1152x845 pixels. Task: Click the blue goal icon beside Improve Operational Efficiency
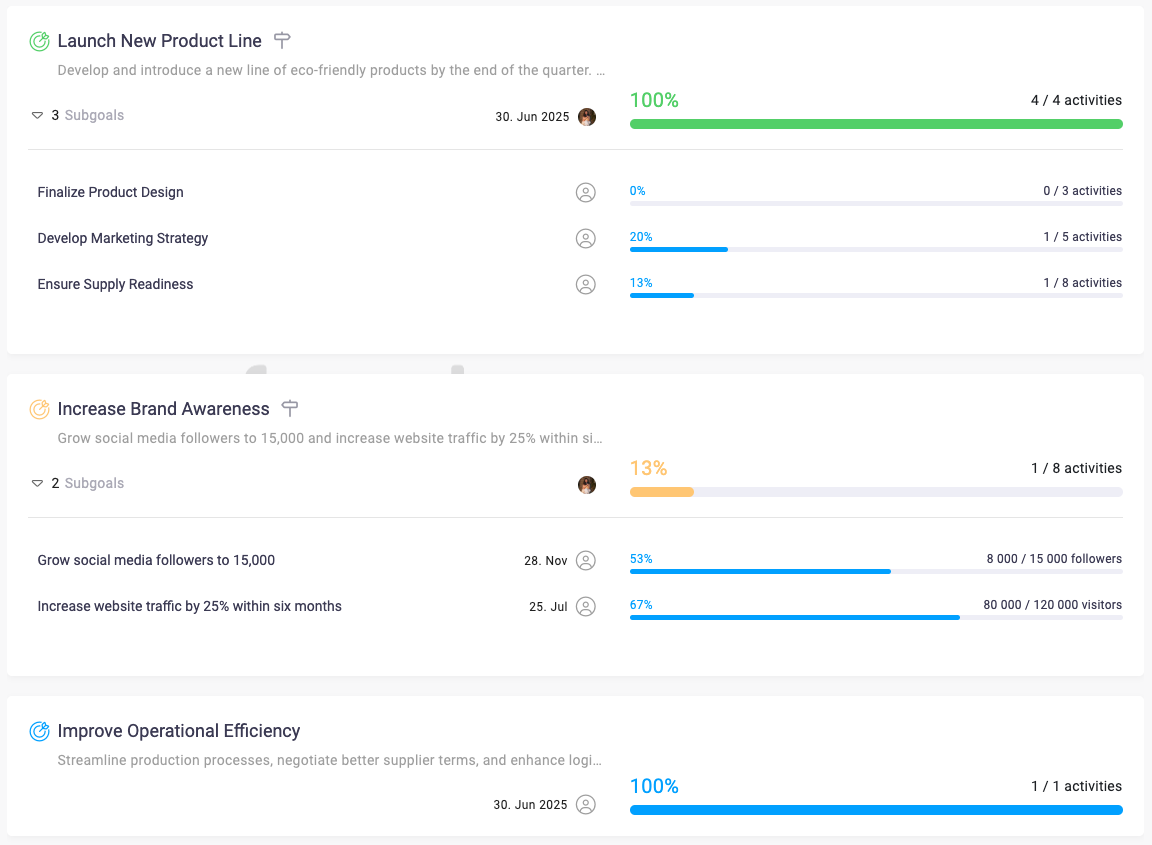click(x=39, y=731)
